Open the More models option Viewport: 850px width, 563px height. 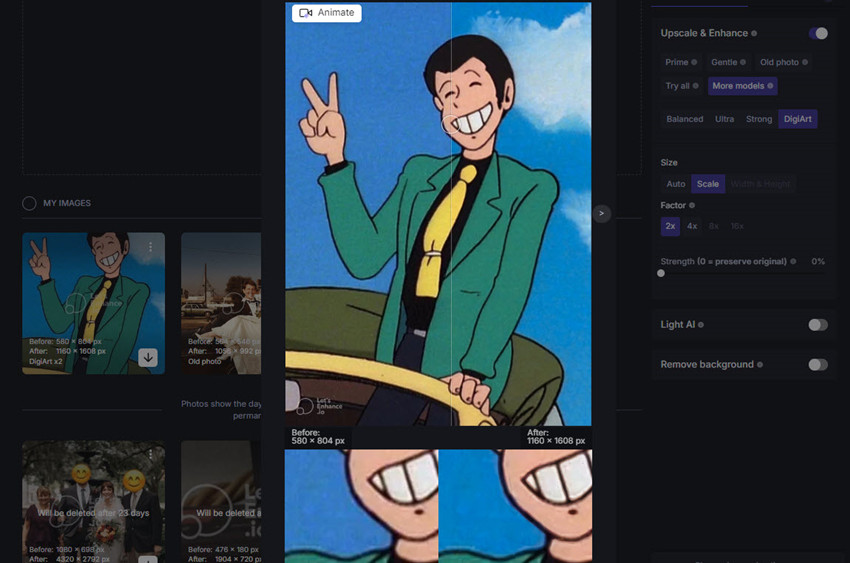[743, 86]
